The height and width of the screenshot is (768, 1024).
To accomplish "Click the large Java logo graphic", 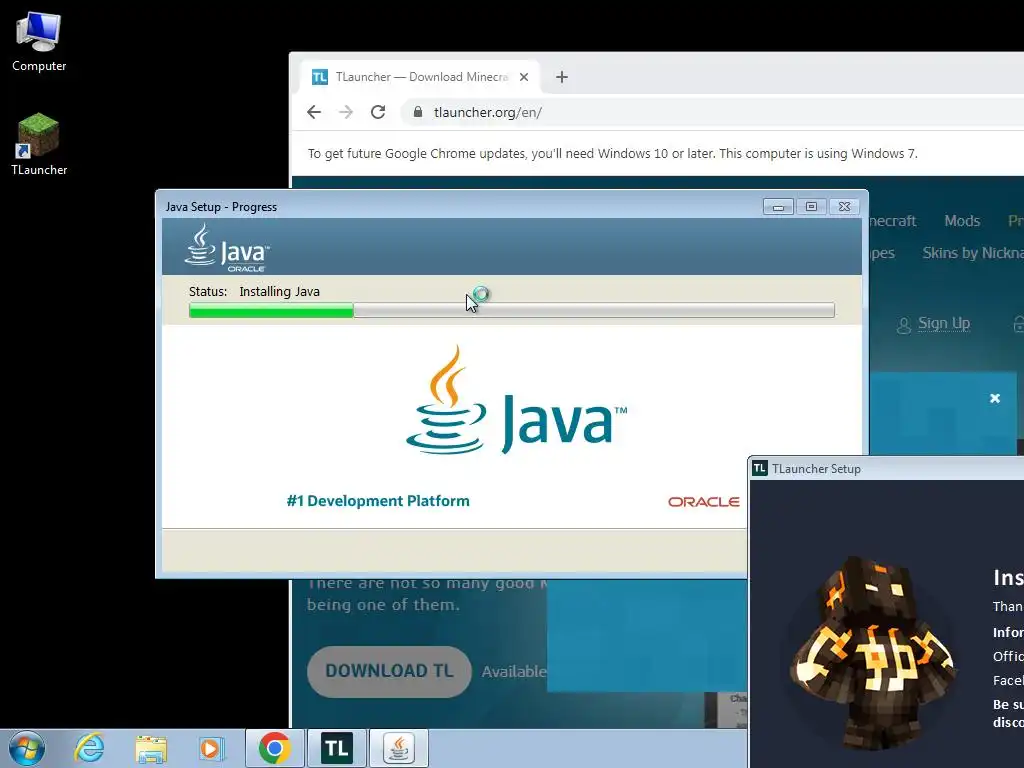I will point(516,400).
